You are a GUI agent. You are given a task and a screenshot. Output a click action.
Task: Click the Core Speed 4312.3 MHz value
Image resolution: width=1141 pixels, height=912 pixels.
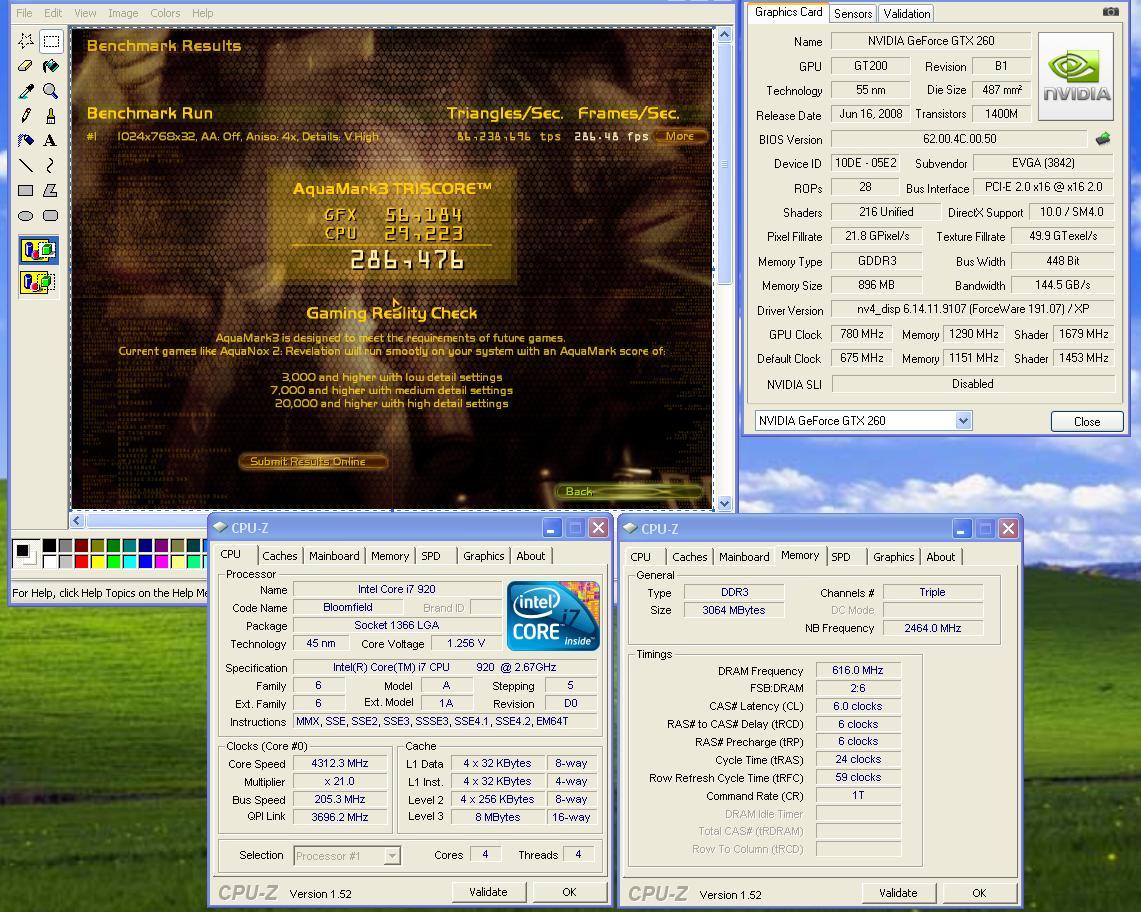(340, 763)
